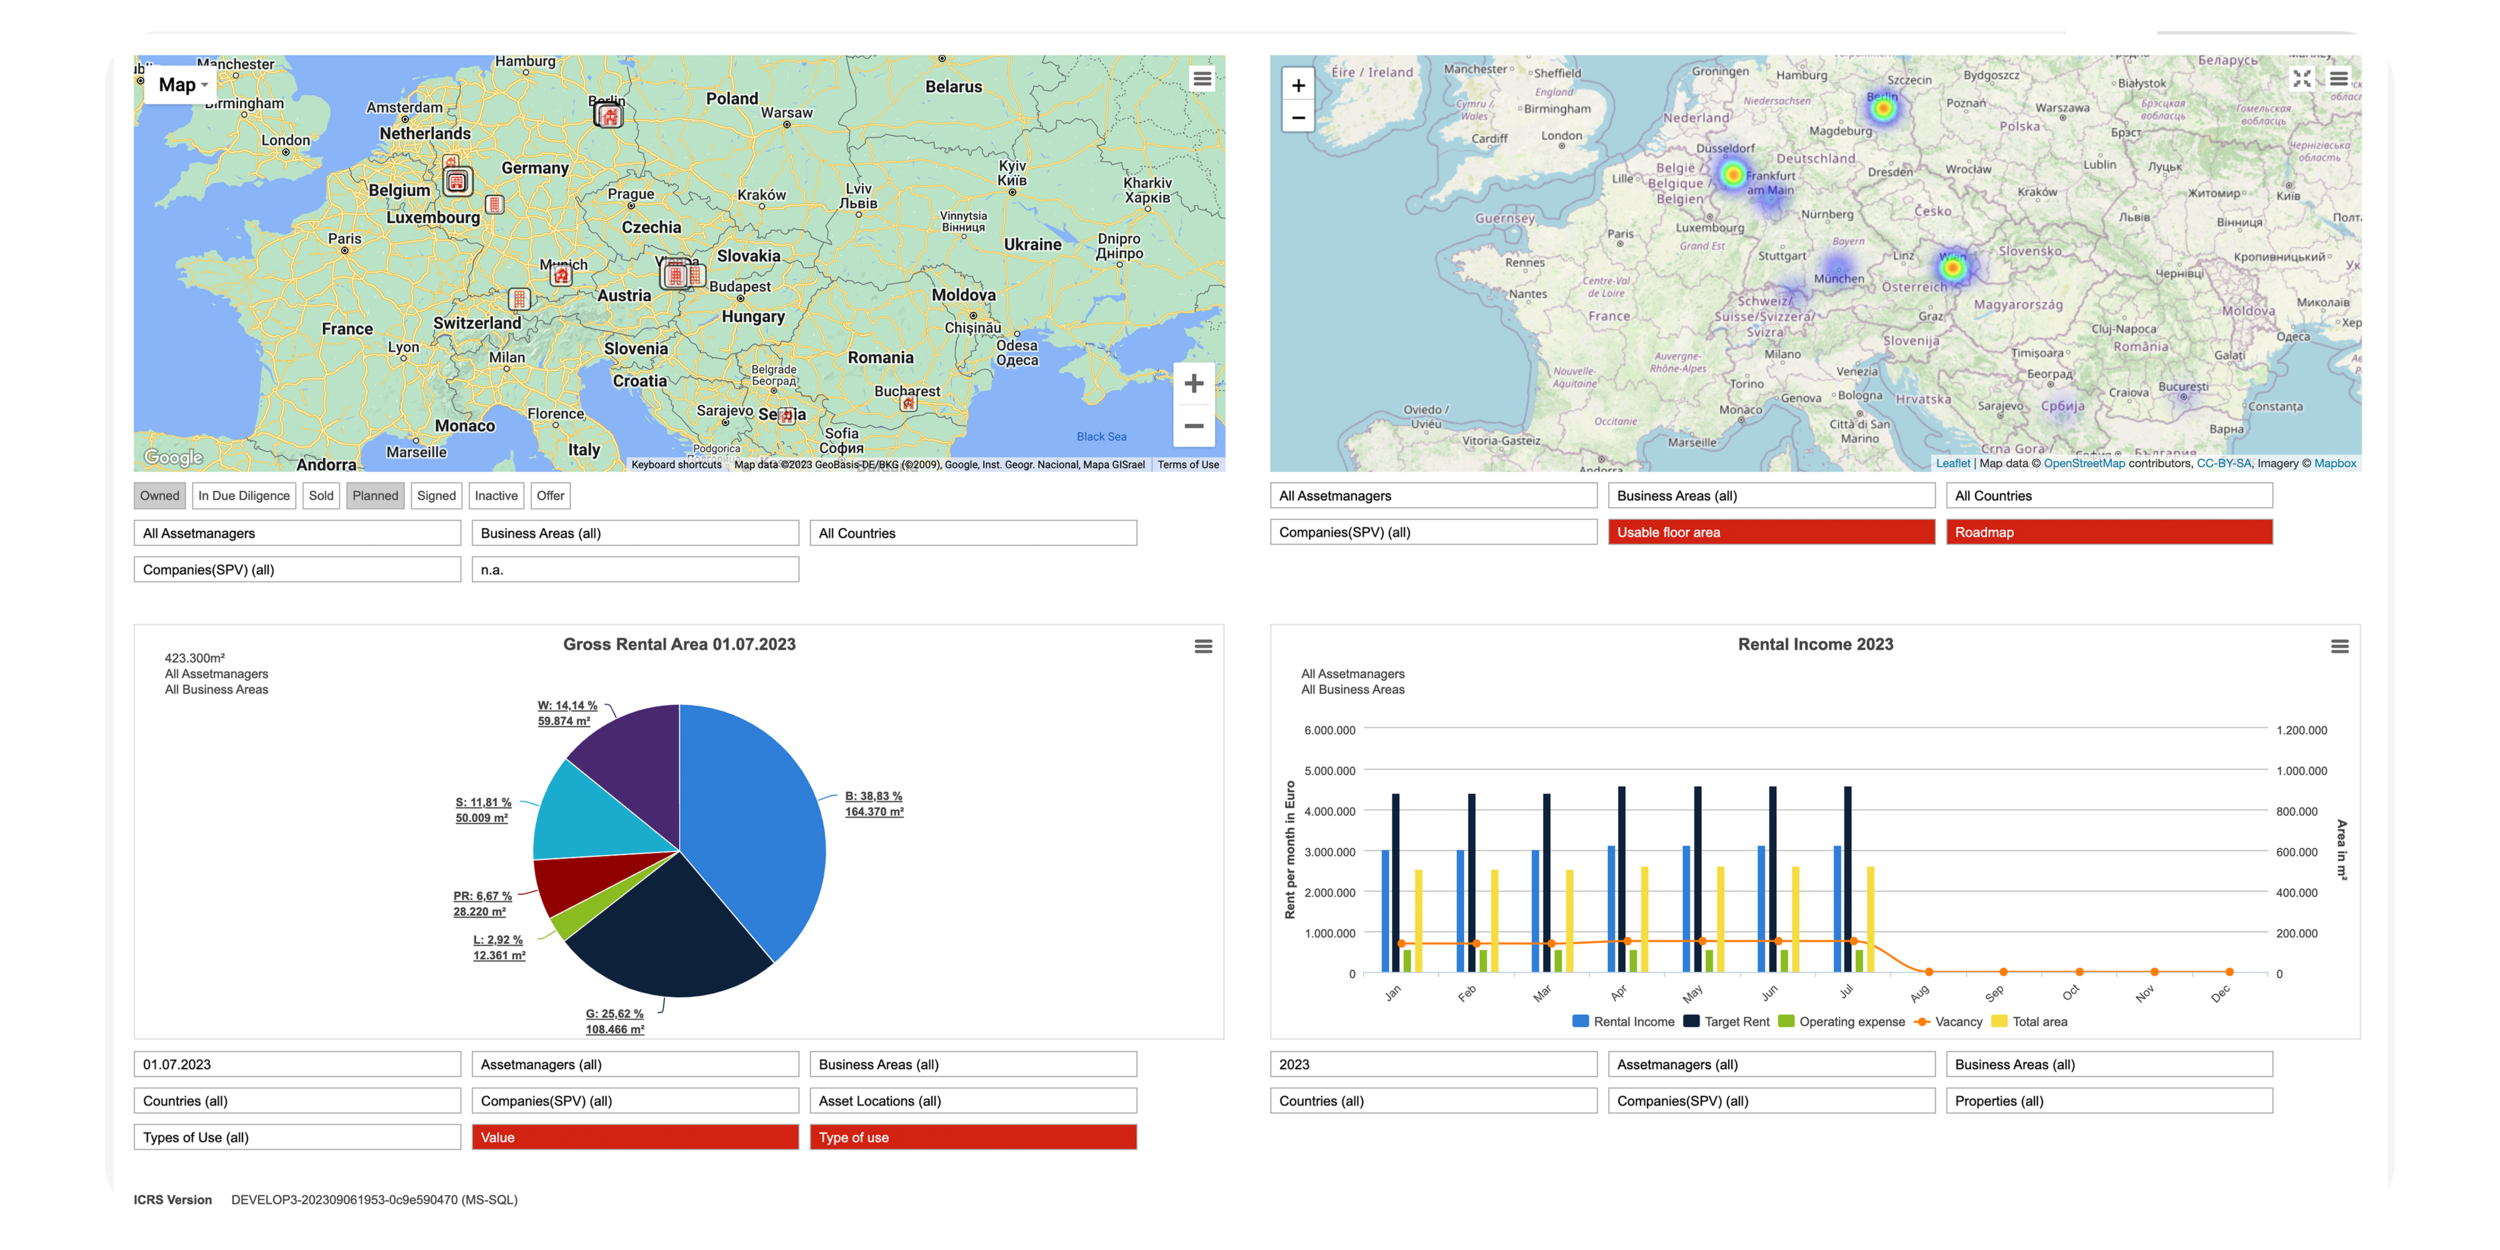The width and height of the screenshot is (2500, 1250).
Task: Click the Berlin property marker
Action: tap(608, 116)
